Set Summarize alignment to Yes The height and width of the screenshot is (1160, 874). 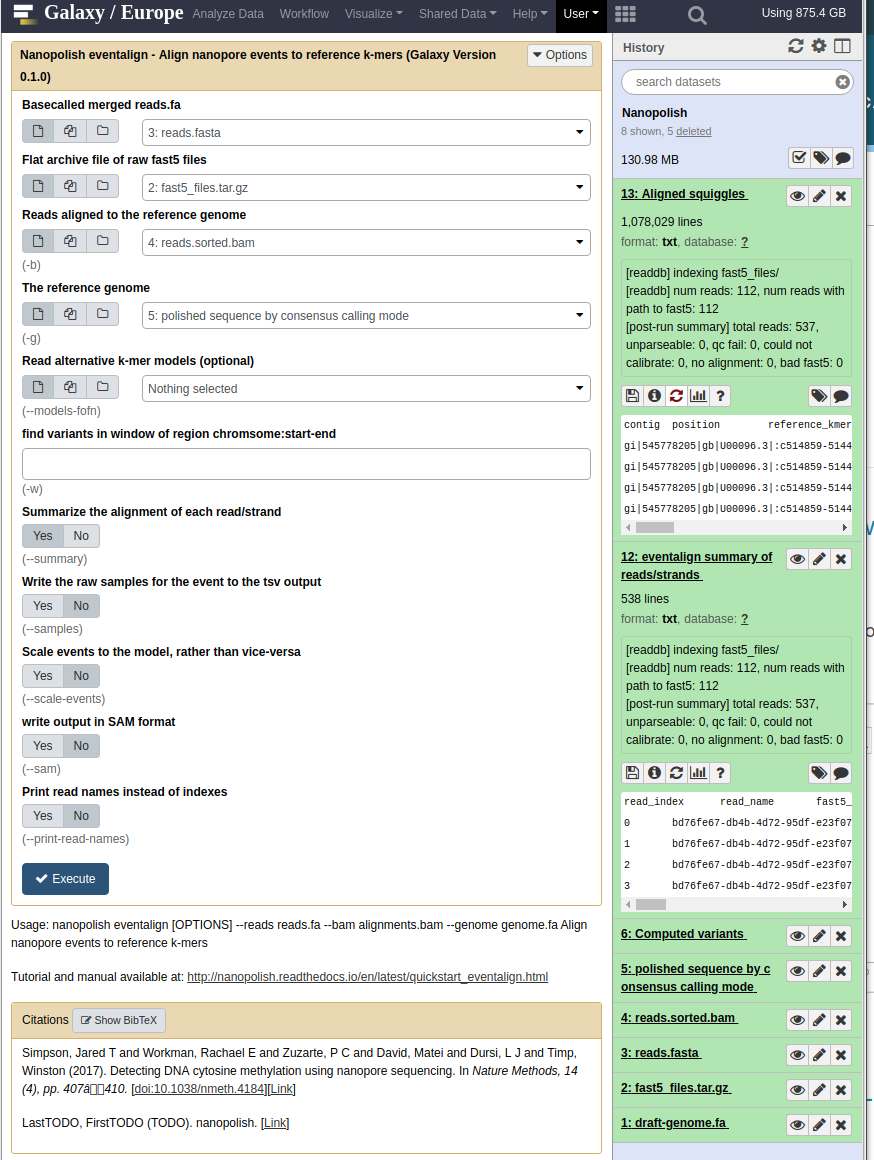(43, 536)
